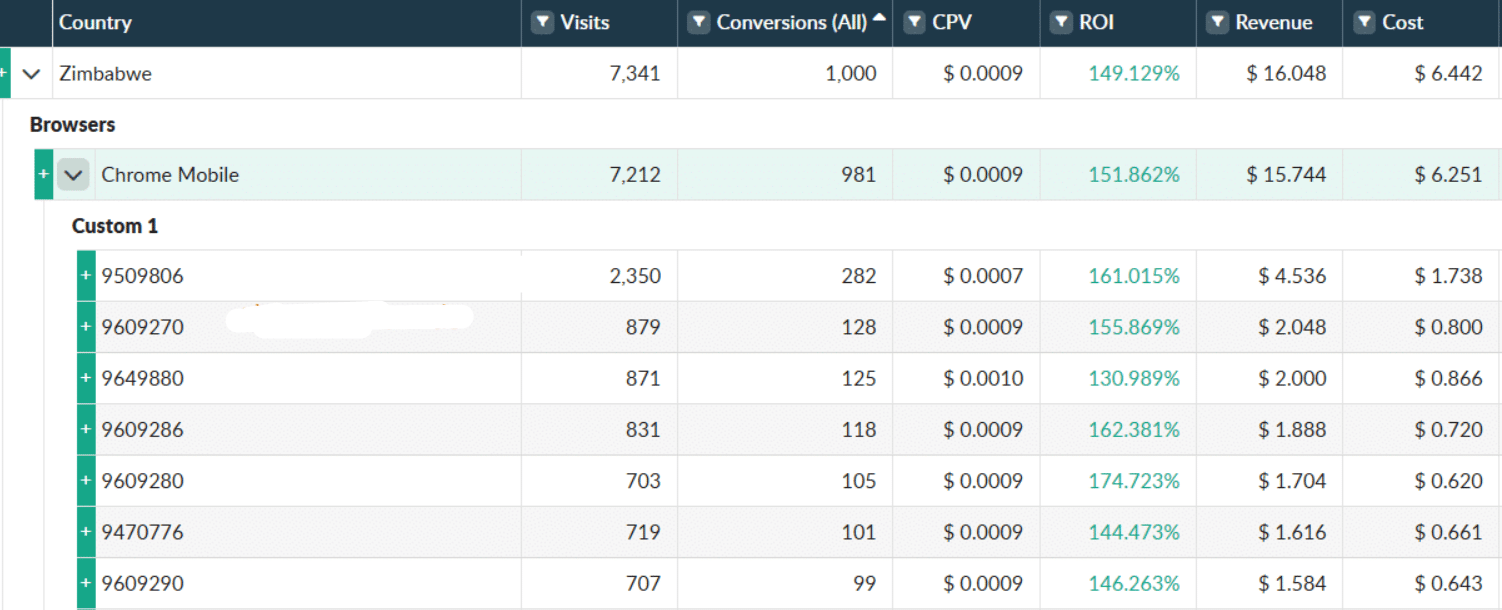Collapse the Chrome Mobile browser row
Viewport: 1502px width, 610px height.
pyautogui.click(x=73, y=175)
